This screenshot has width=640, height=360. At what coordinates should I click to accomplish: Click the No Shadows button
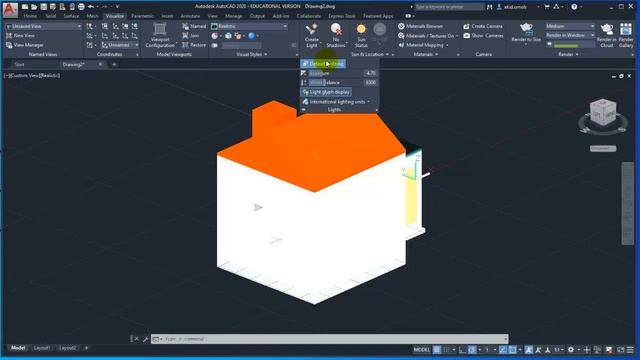click(x=336, y=36)
